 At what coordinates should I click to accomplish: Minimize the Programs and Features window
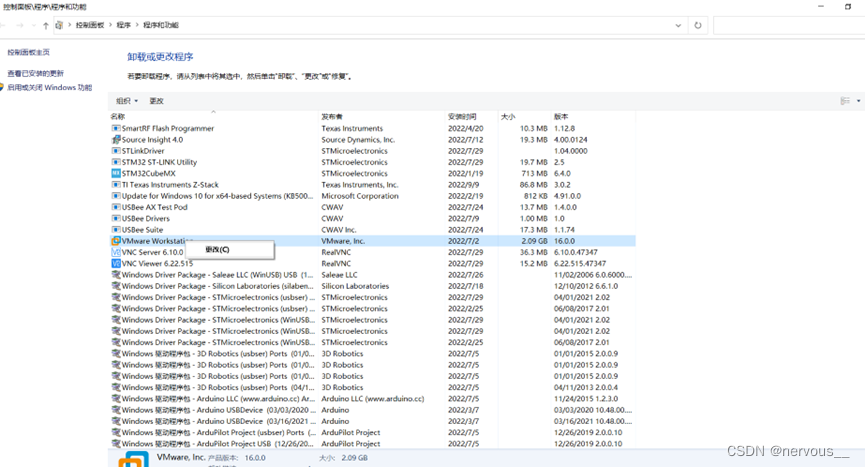pos(821,7)
